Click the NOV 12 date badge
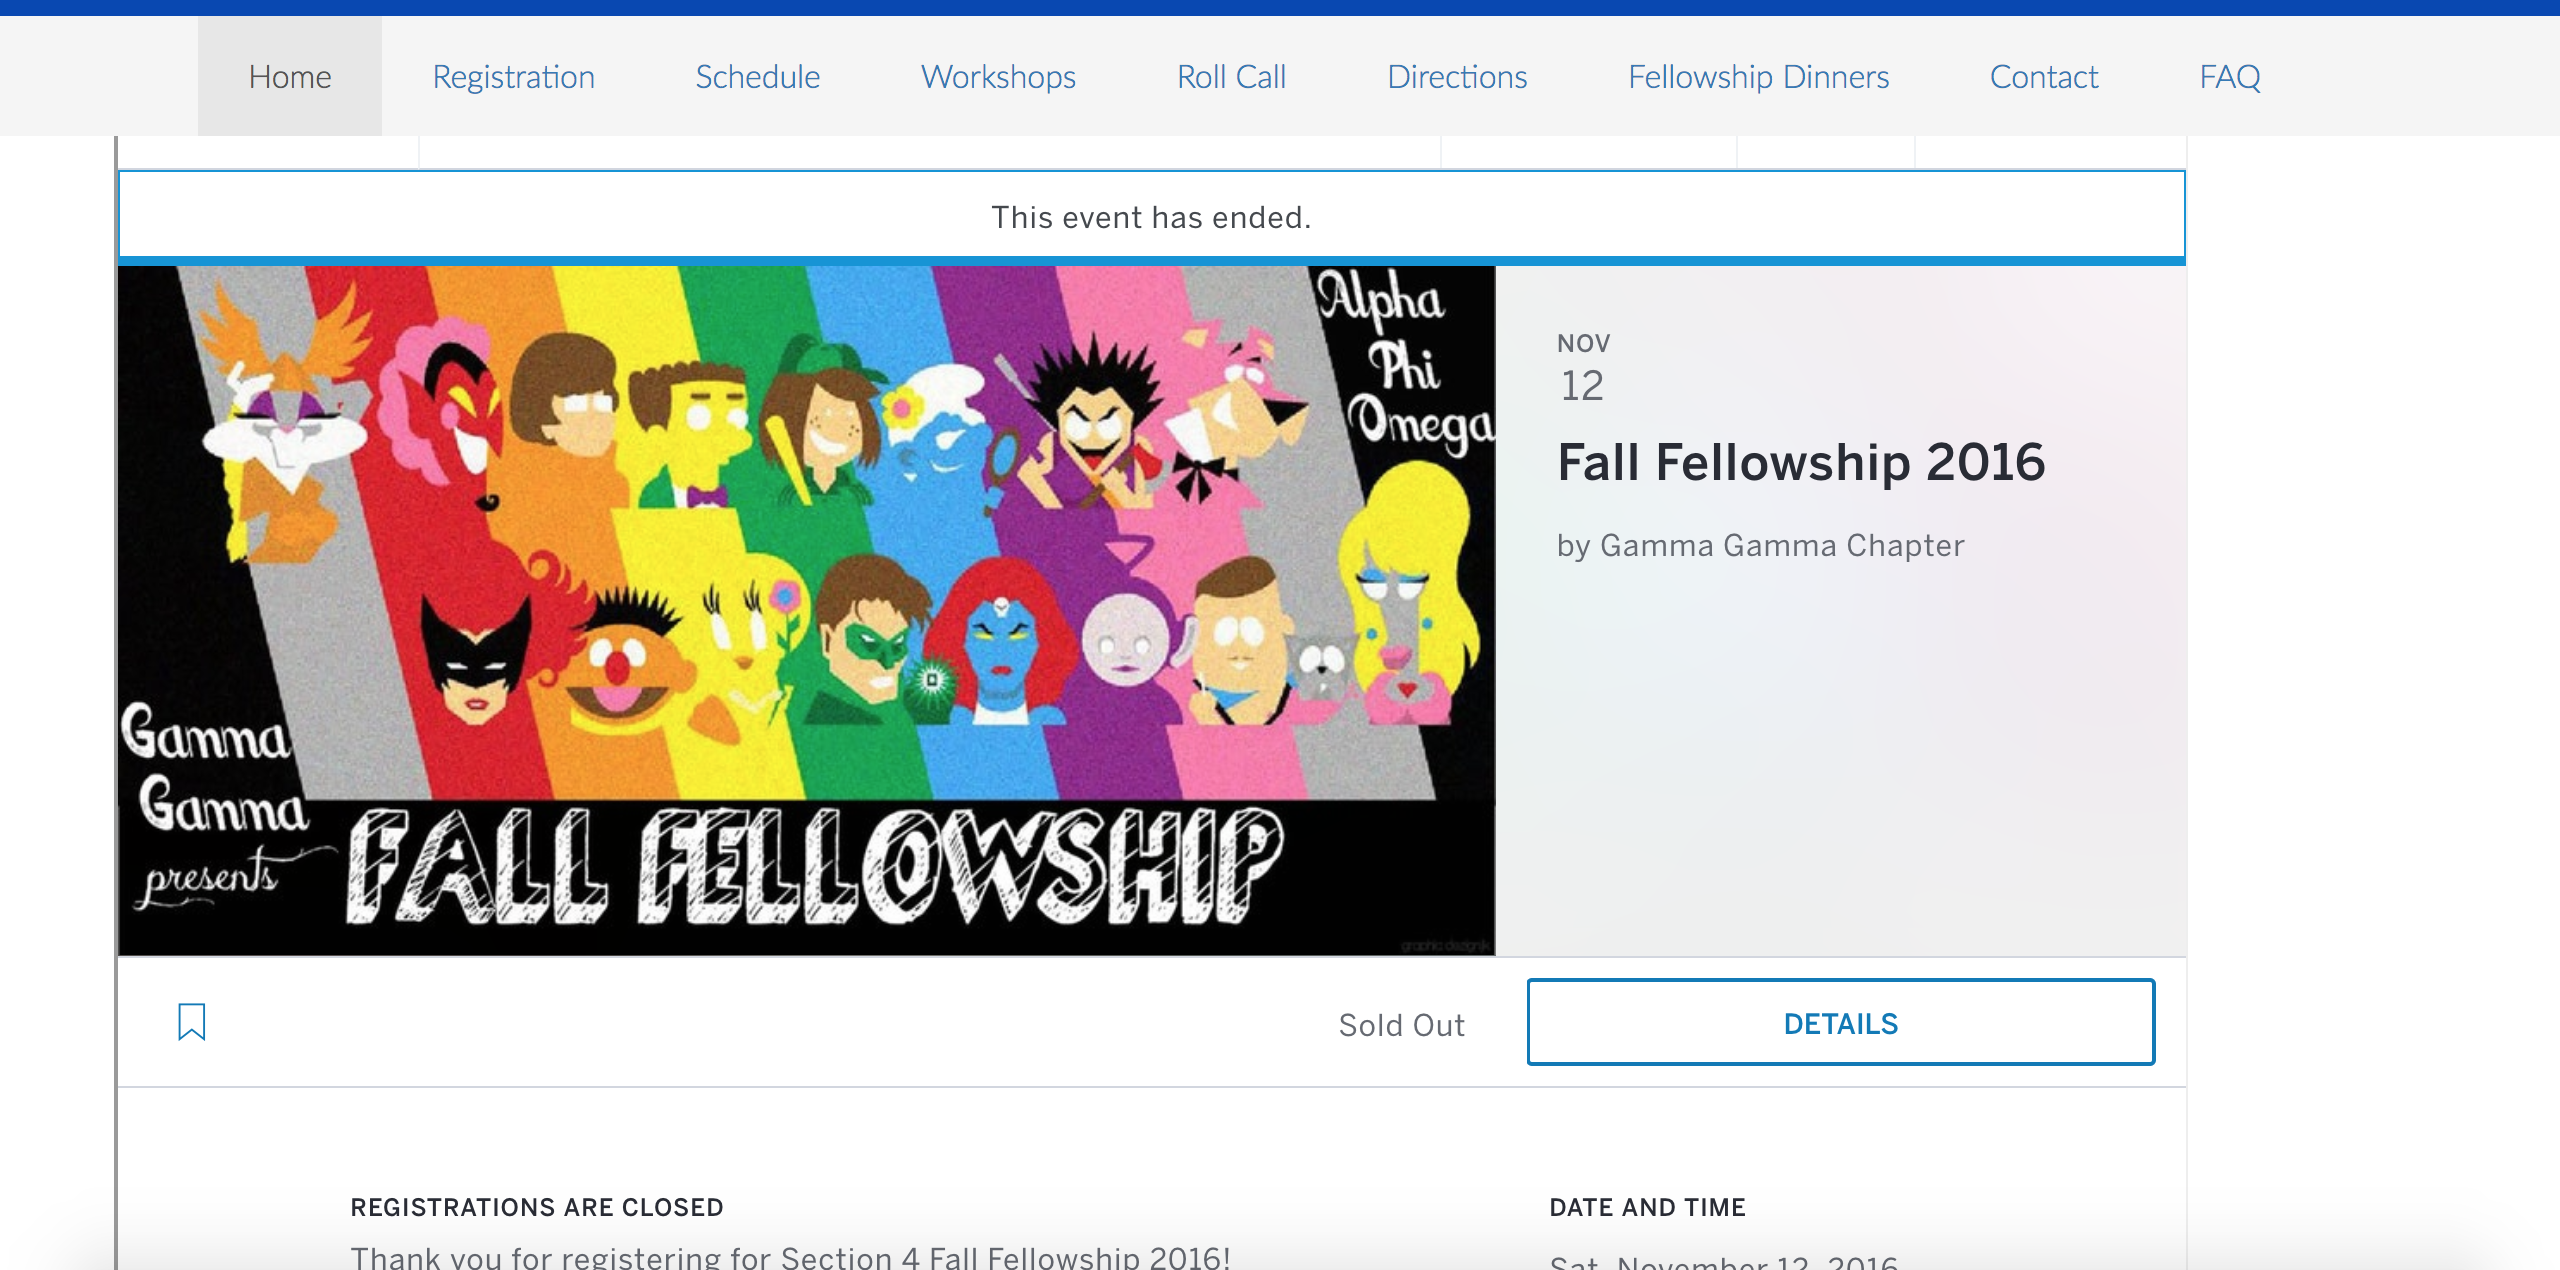2560x1270 pixels. coord(1583,369)
